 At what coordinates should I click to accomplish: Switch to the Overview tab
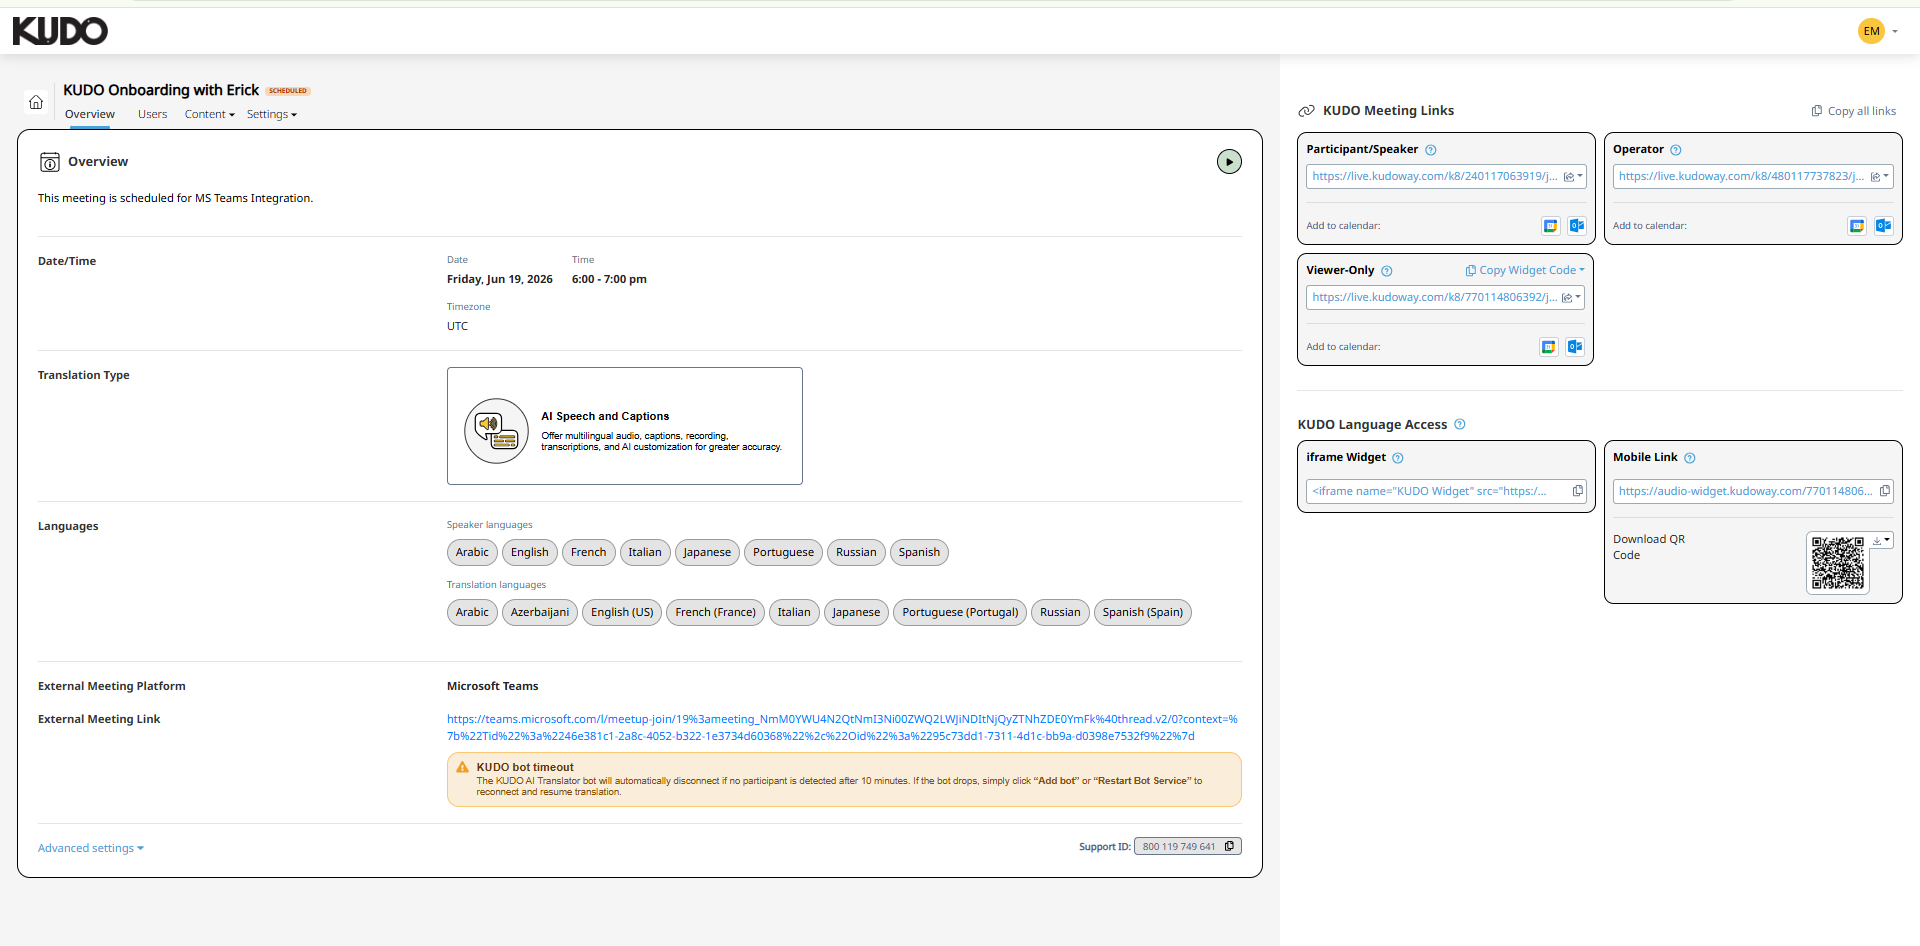click(90, 114)
